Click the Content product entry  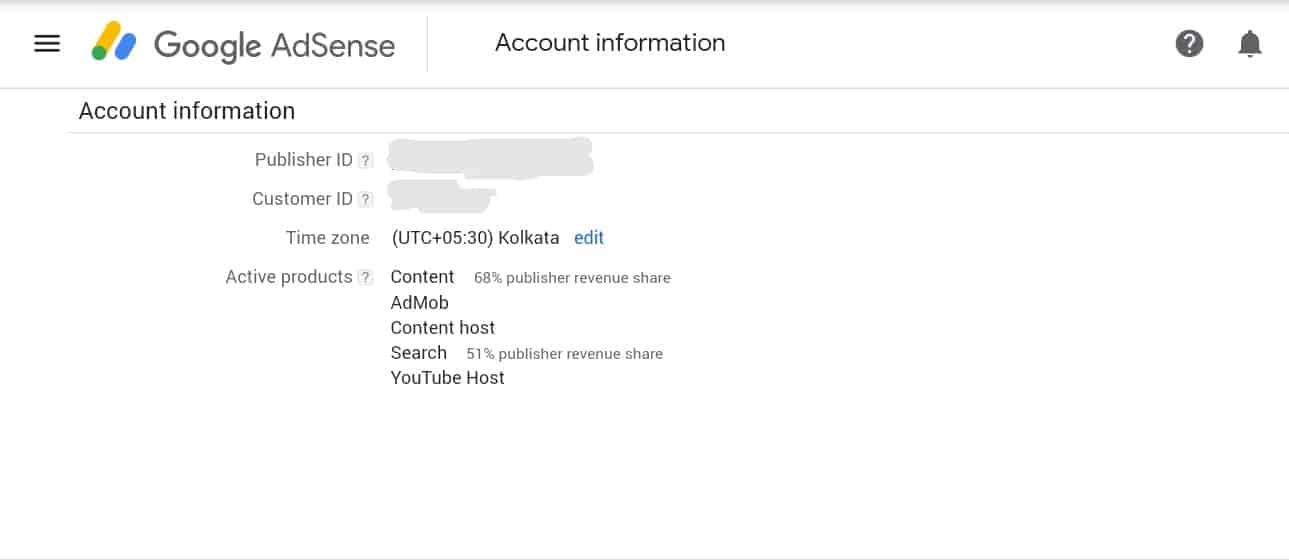click(422, 277)
